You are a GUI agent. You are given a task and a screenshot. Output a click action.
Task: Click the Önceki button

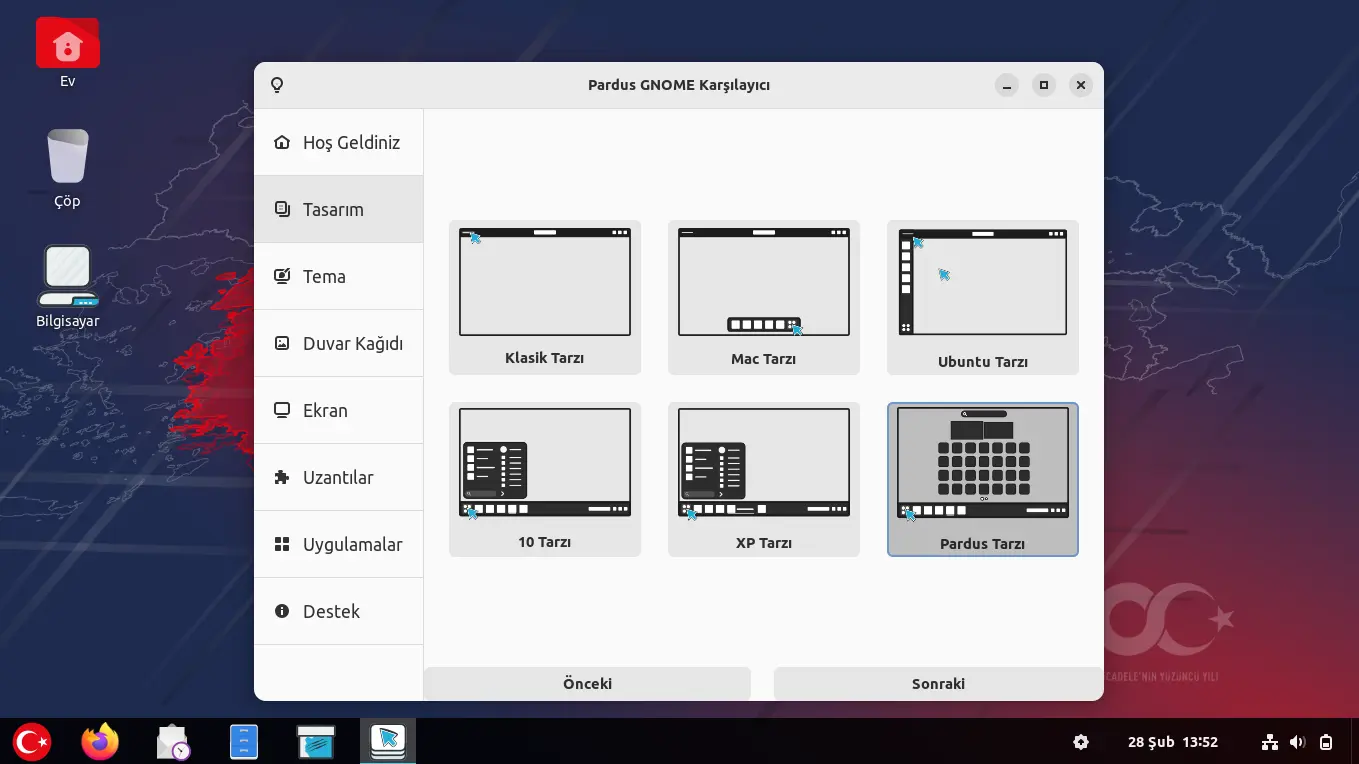pyautogui.click(x=587, y=684)
